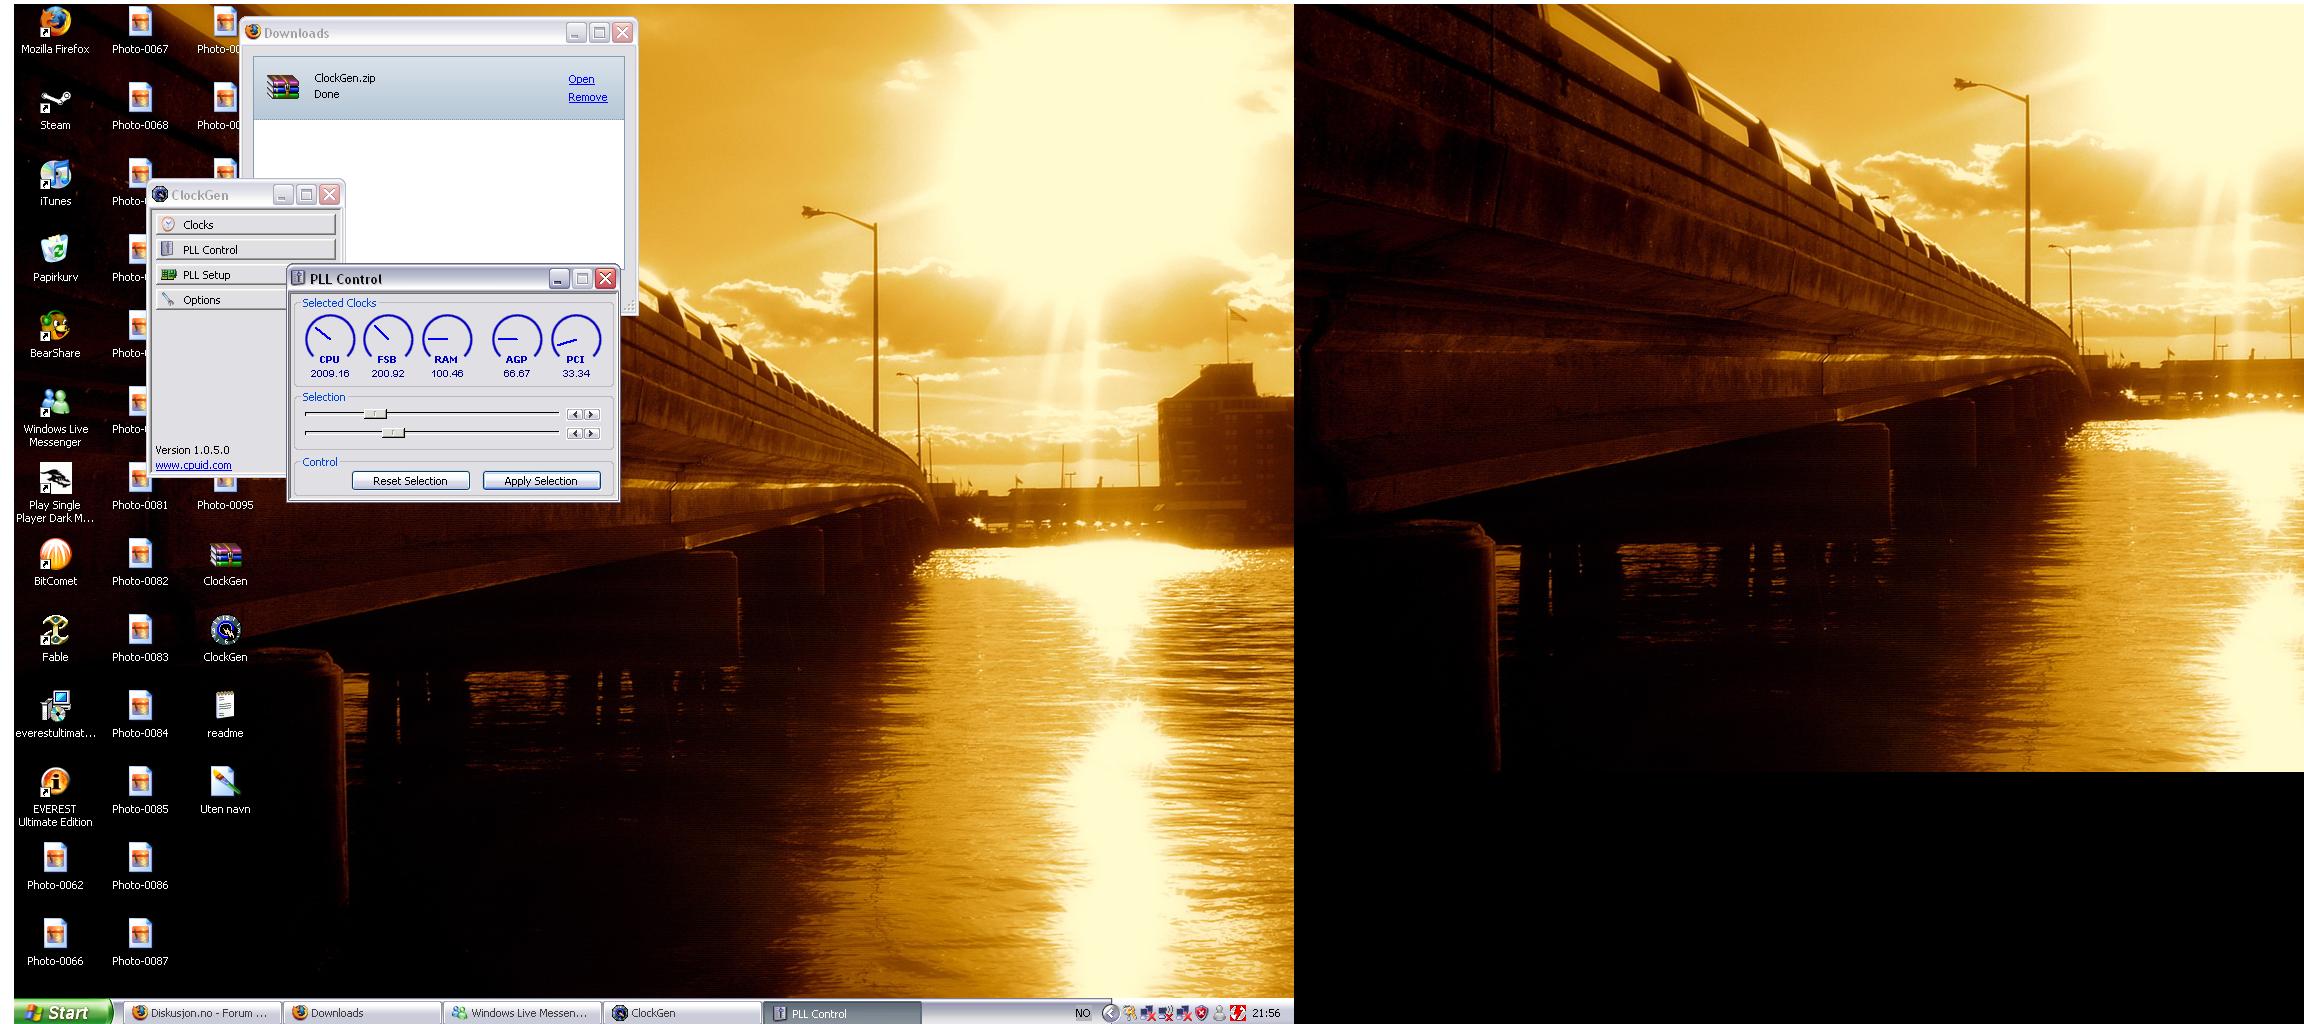Switch to Windows Live Messenger taskbar button
Viewport: 2304px width, 1024px height.
[x=522, y=1013]
